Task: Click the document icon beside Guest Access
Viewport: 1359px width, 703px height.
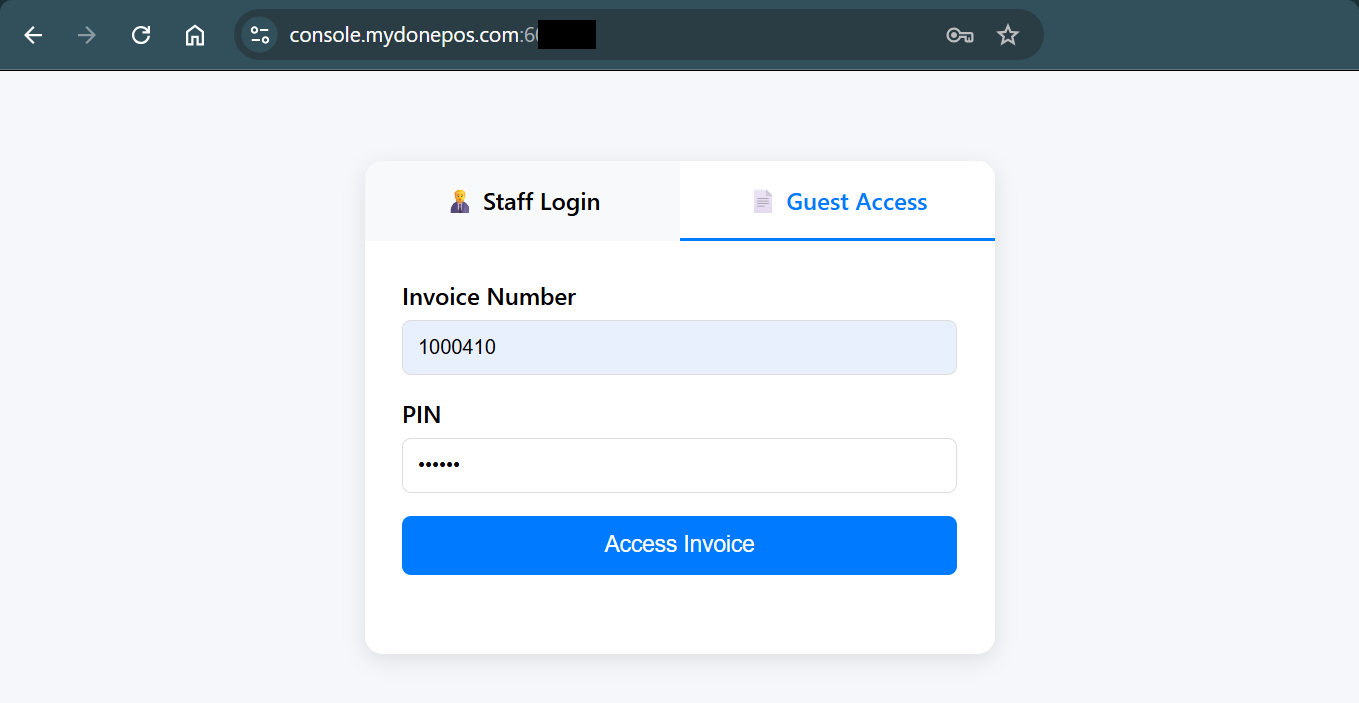Action: (x=763, y=202)
